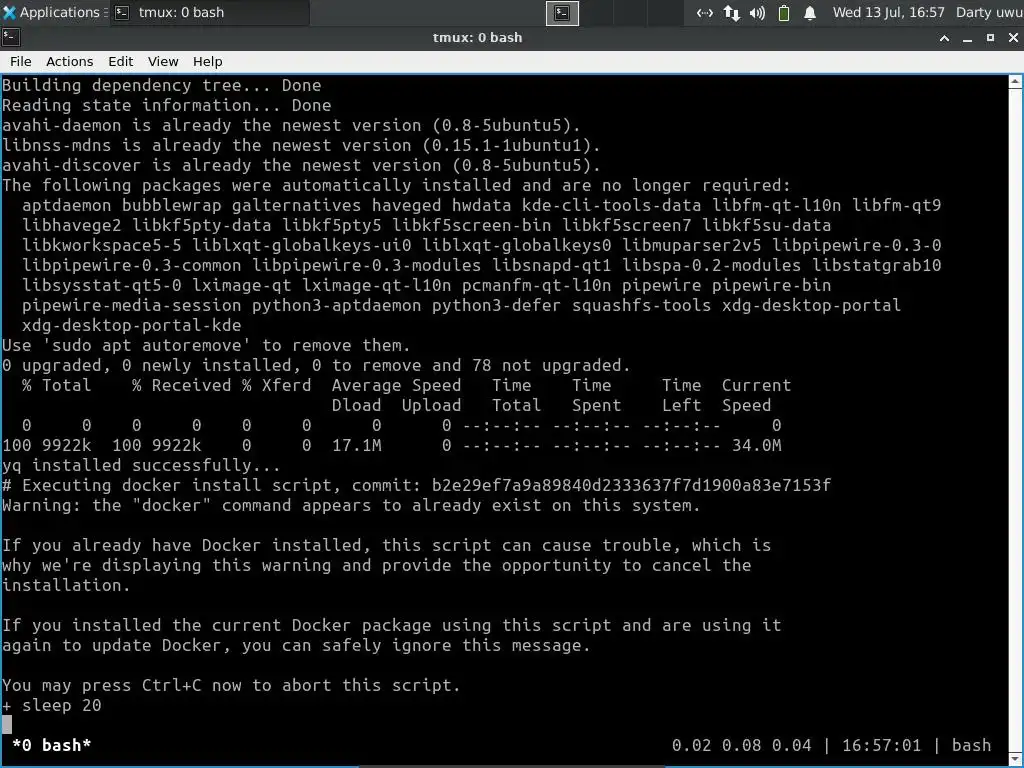
Task: Minimize the terminal window
Action: point(968,38)
